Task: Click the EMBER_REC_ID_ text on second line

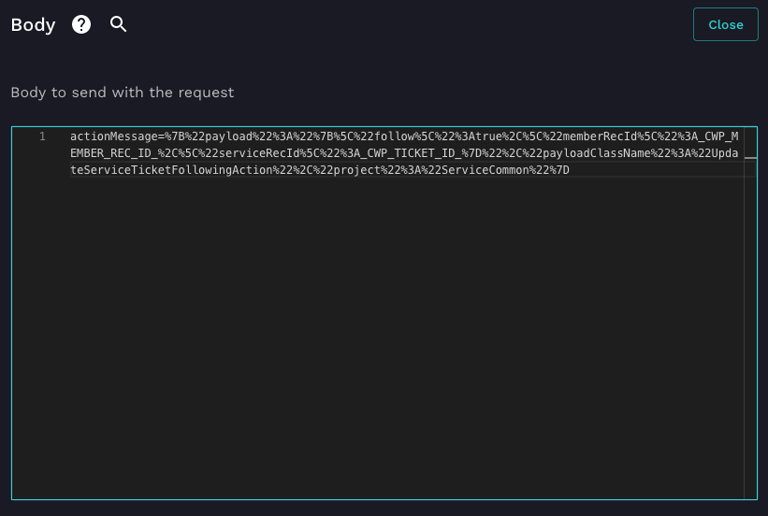Action: [114, 153]
